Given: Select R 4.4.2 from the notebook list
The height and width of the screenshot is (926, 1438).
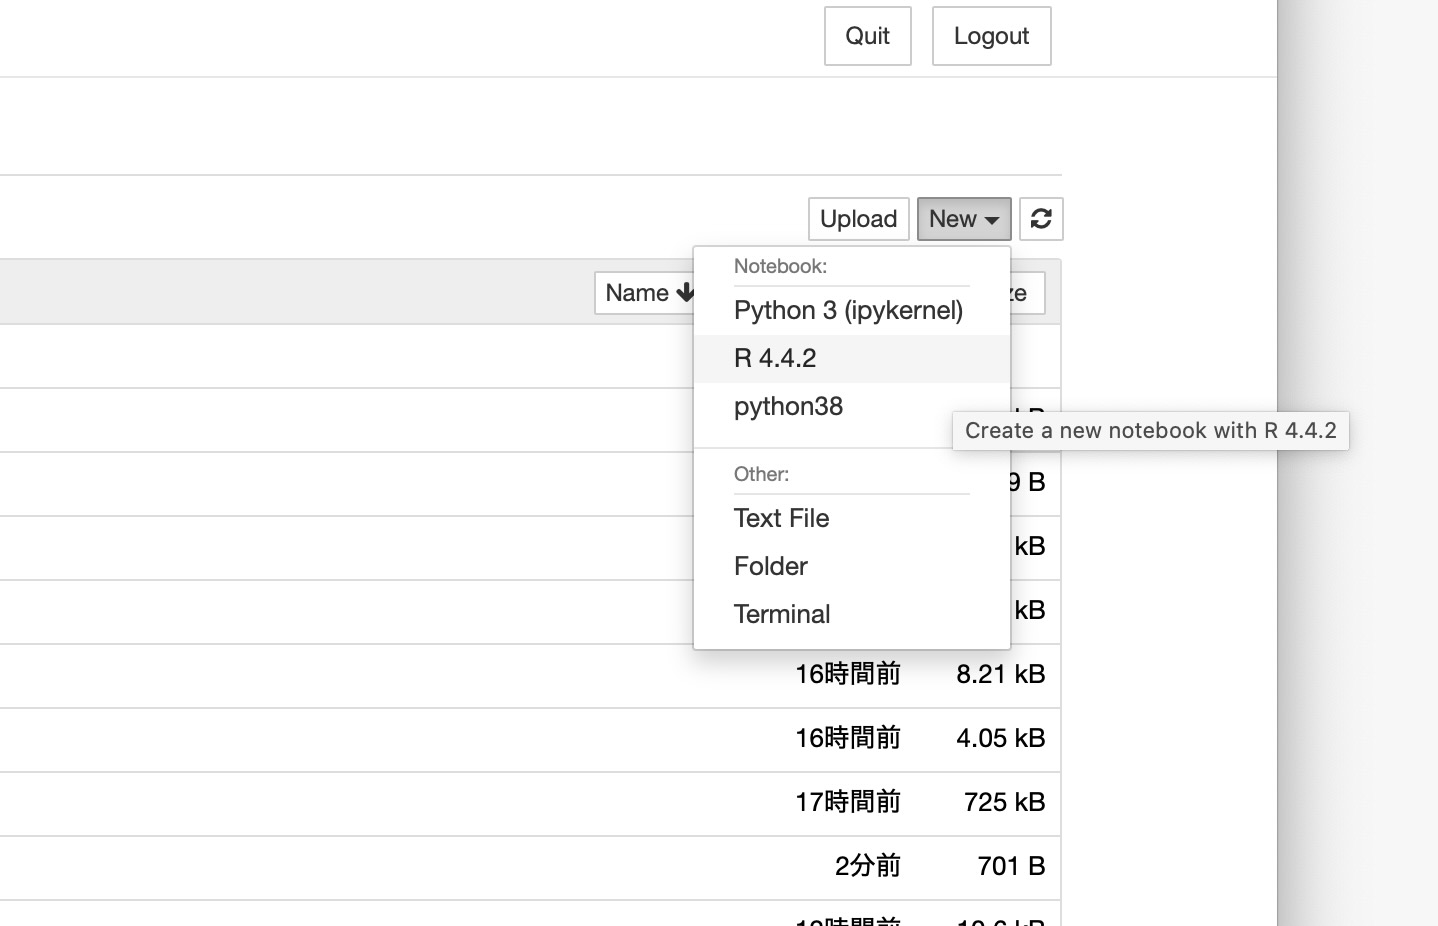Looking at the screenshot, I should pyautogui.click(x=776, y=359).
